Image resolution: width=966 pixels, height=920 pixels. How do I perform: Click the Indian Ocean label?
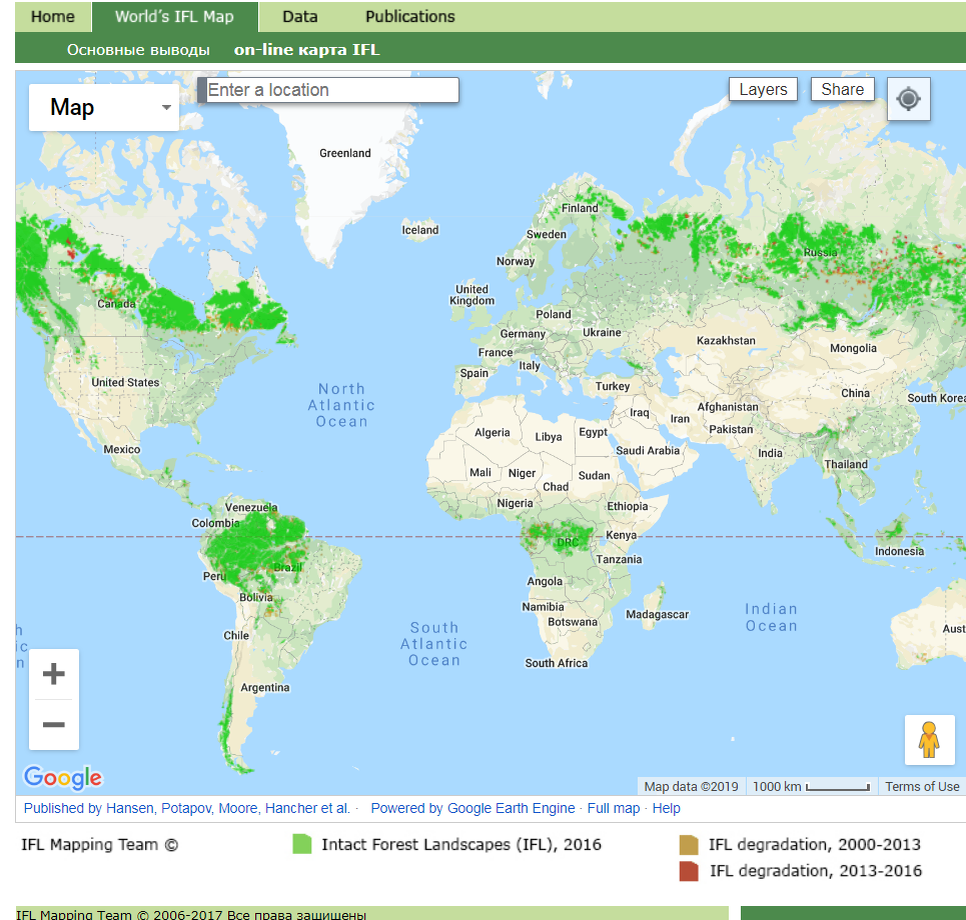771,617
